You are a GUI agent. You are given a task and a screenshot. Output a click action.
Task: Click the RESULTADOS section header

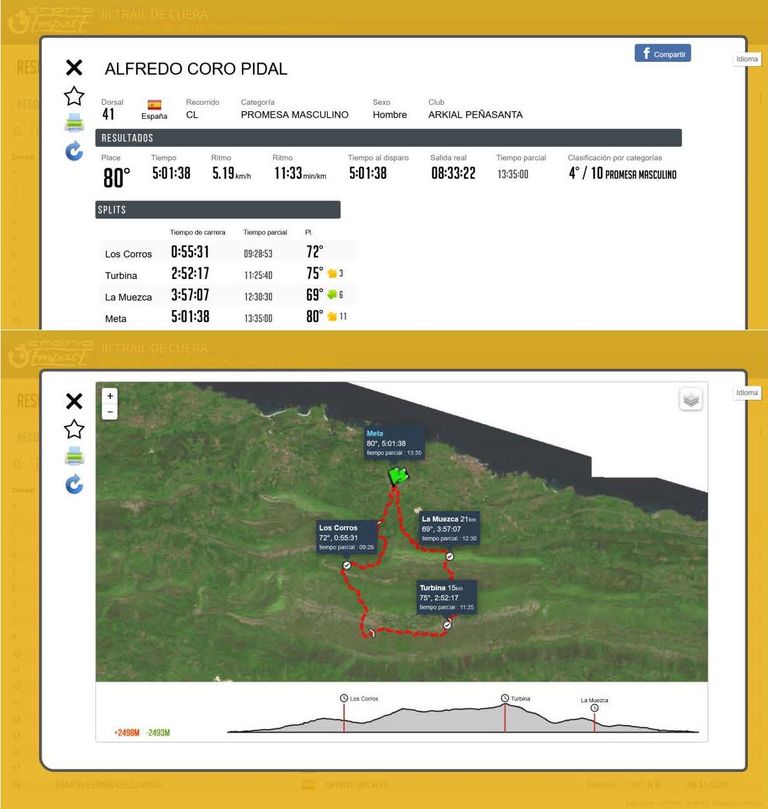[x=388, y=138]
